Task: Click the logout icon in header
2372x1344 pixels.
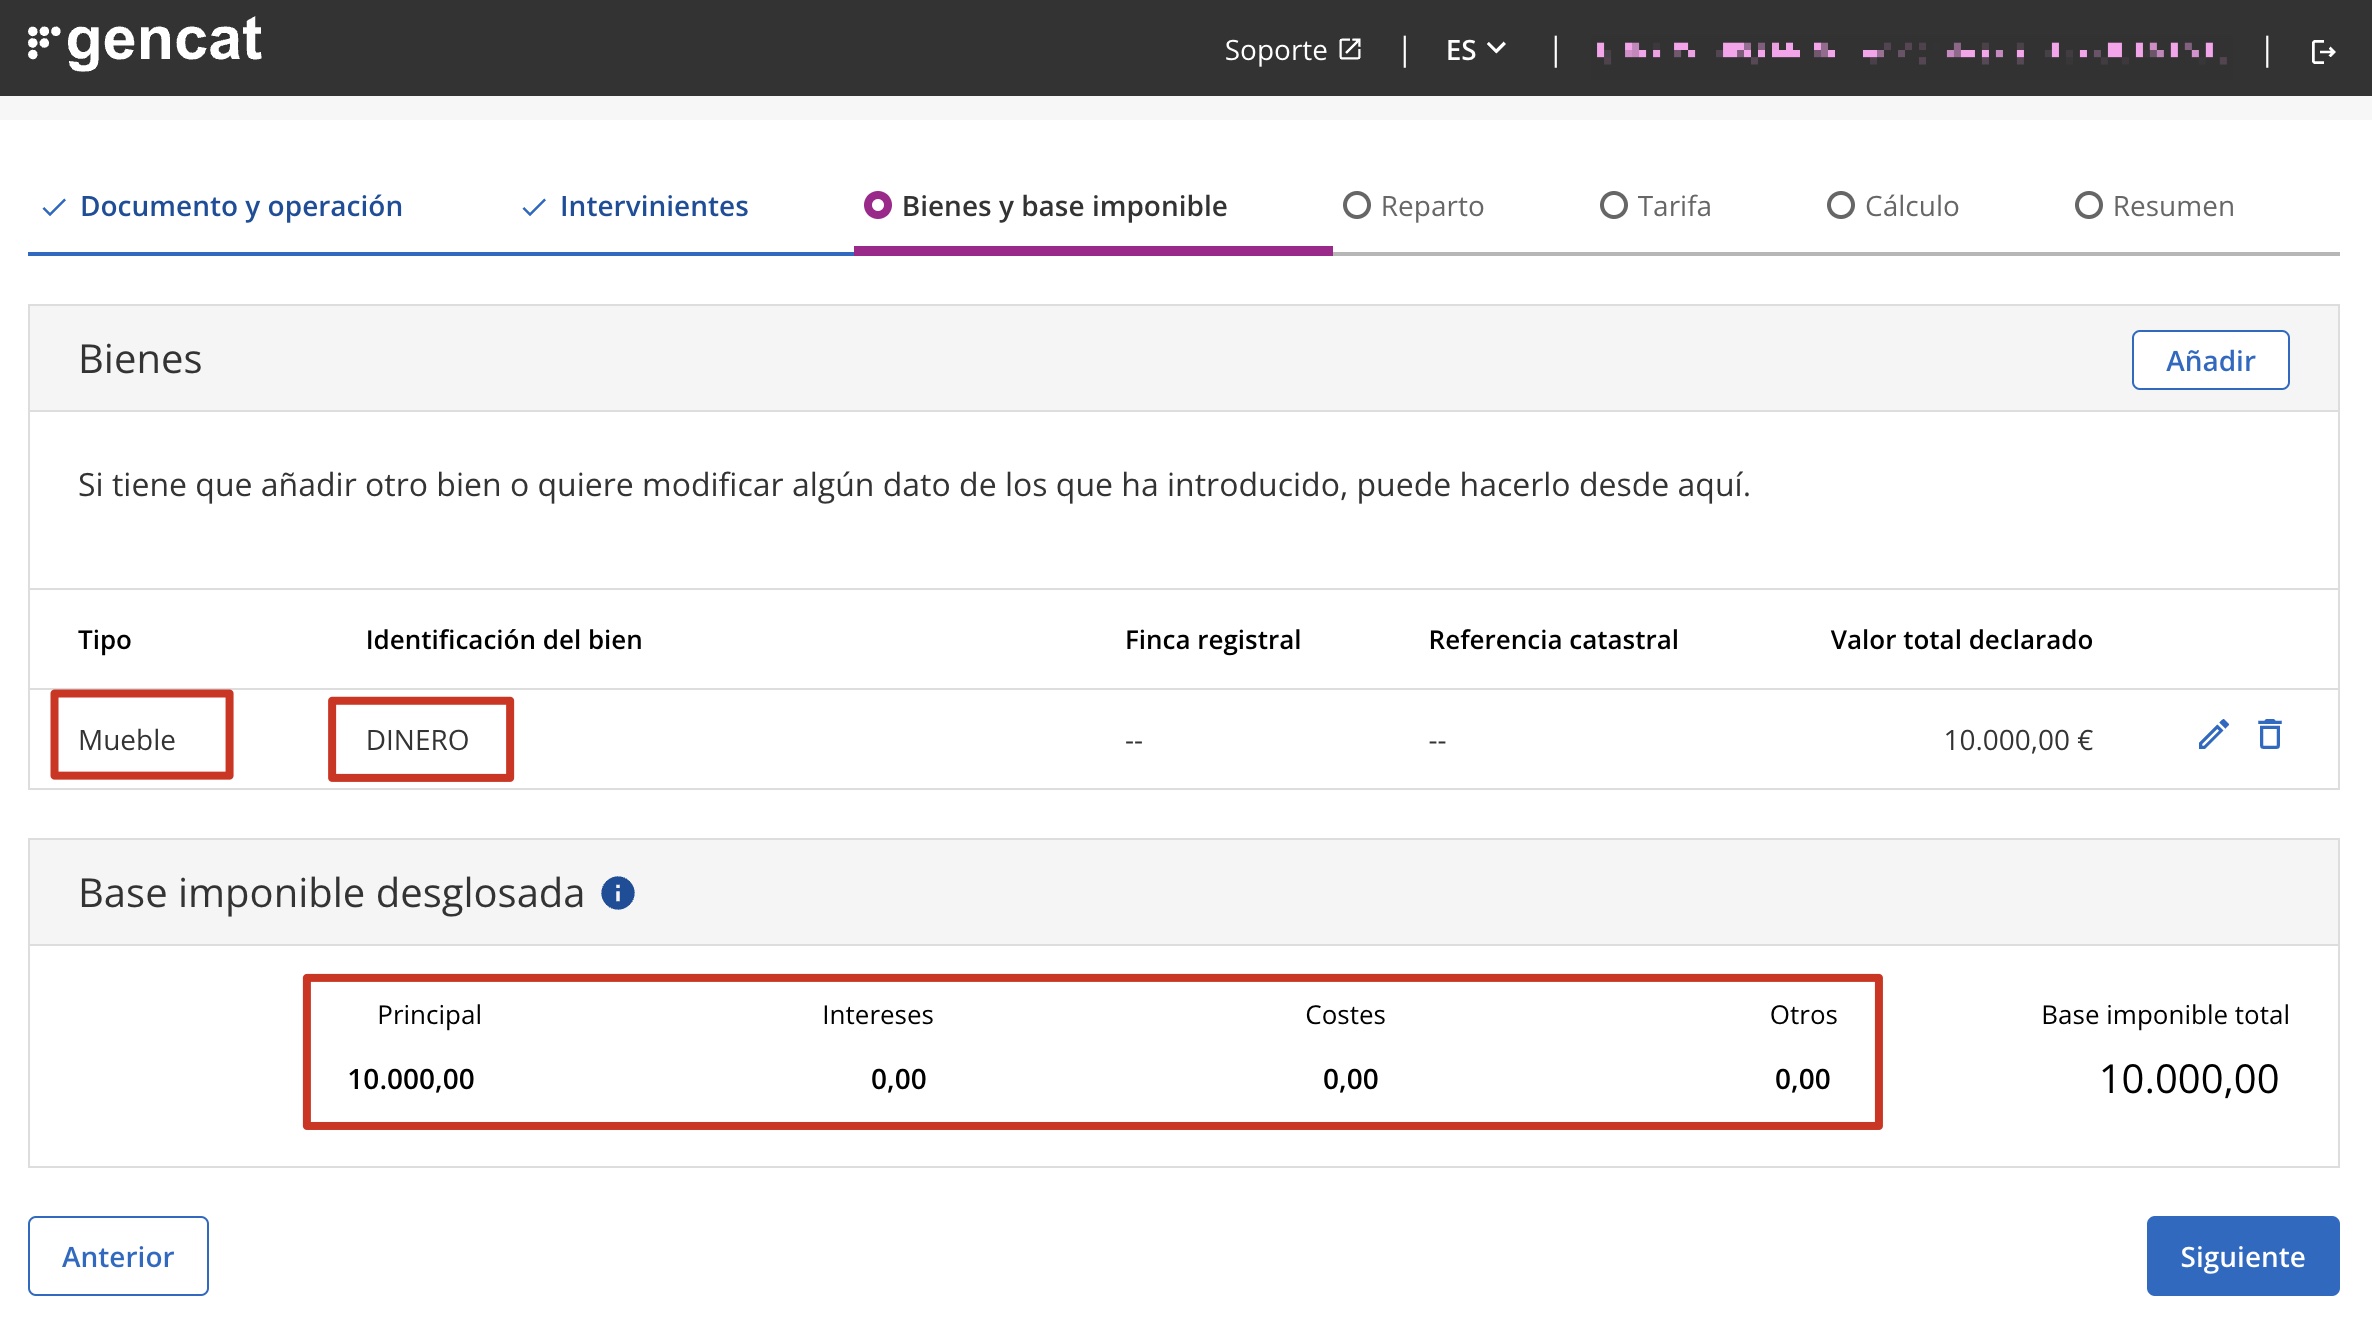Action: pyautogui.click(x=2323, y=51)
